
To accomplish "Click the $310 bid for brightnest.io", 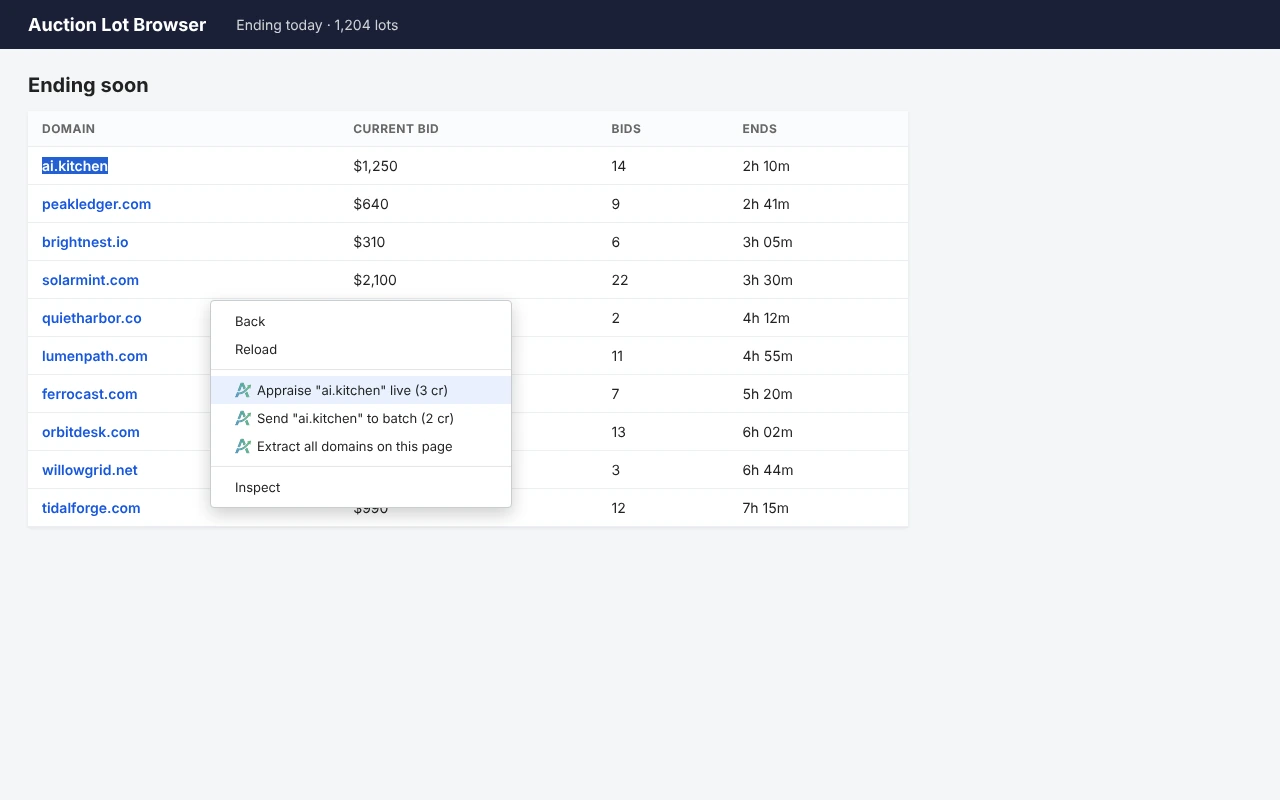I will click(369, 242).
